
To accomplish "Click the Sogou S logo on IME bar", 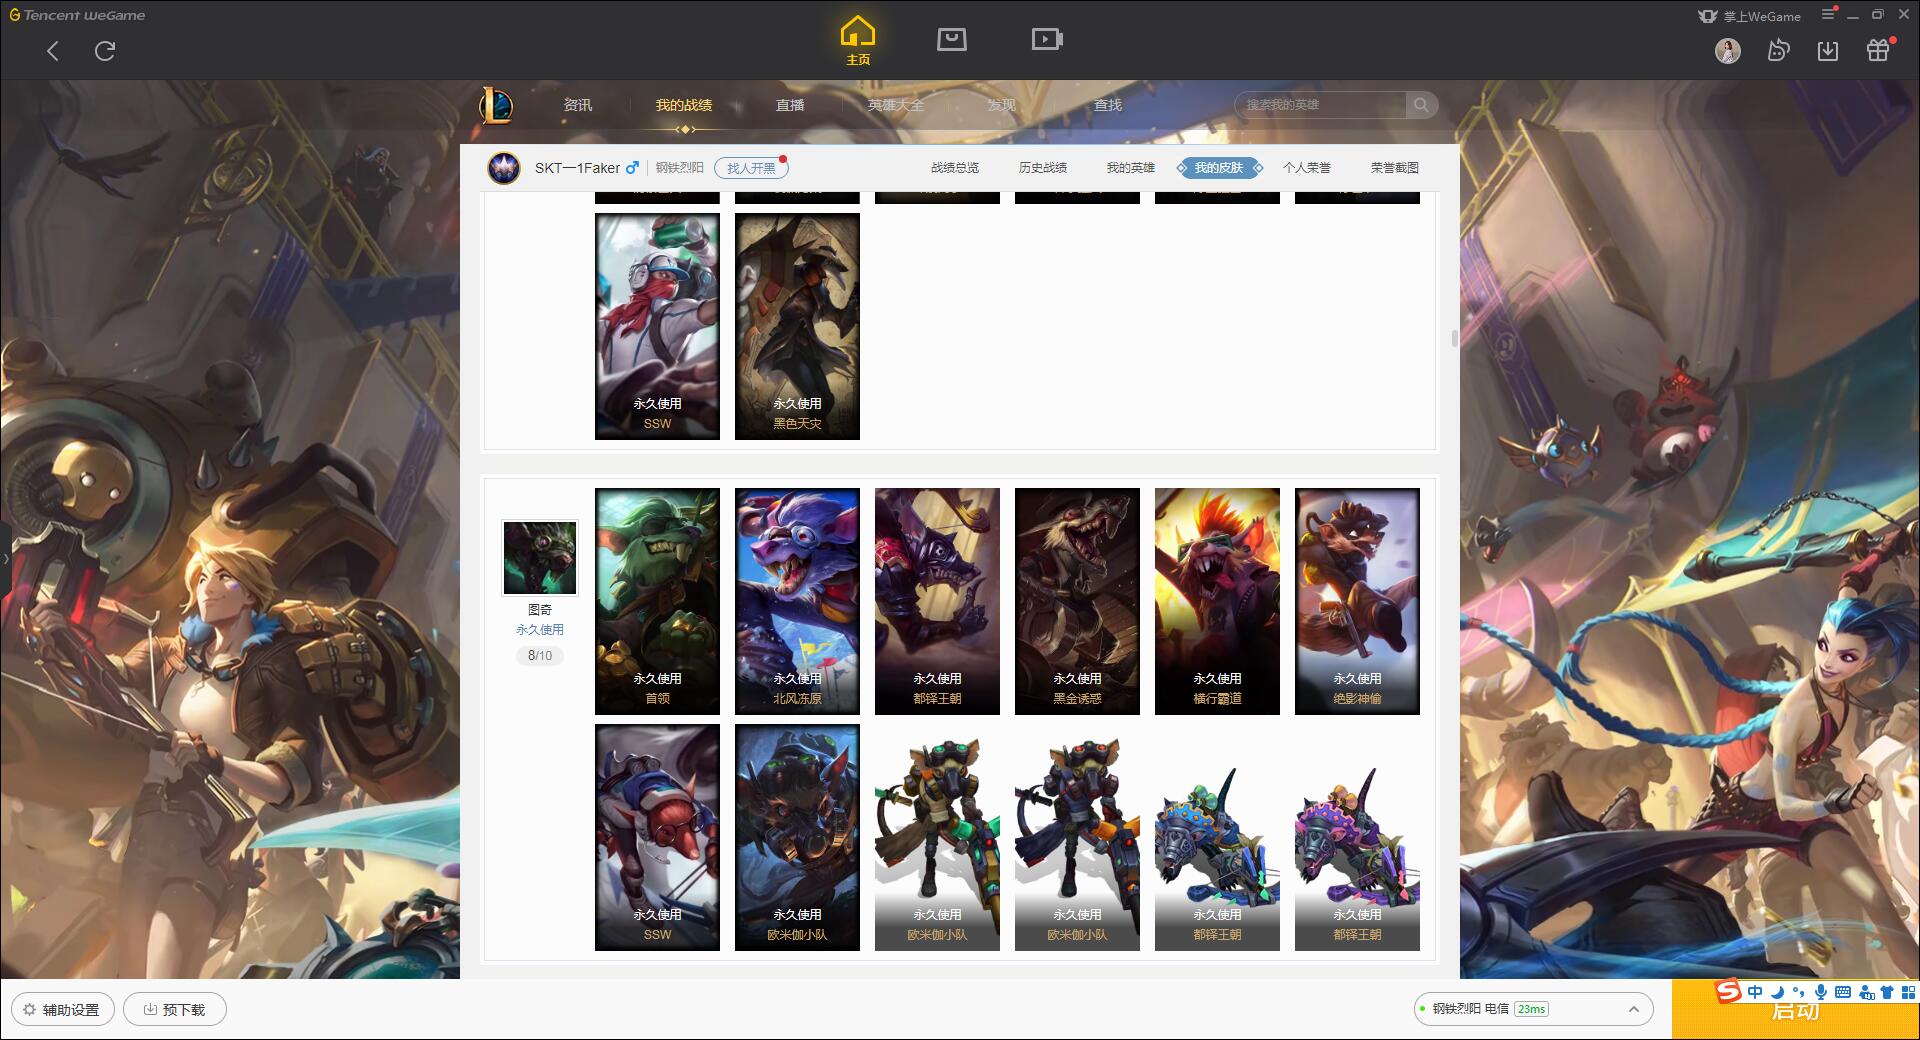I will pos(1728,992).
